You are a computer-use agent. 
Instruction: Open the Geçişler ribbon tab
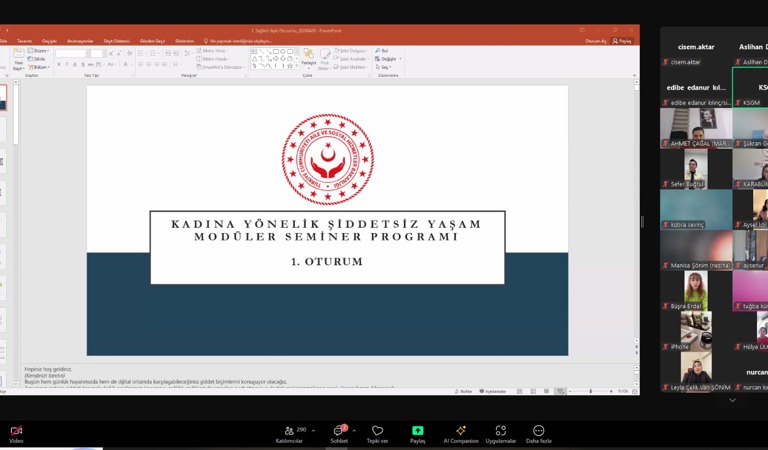click(x=49, y=41)
